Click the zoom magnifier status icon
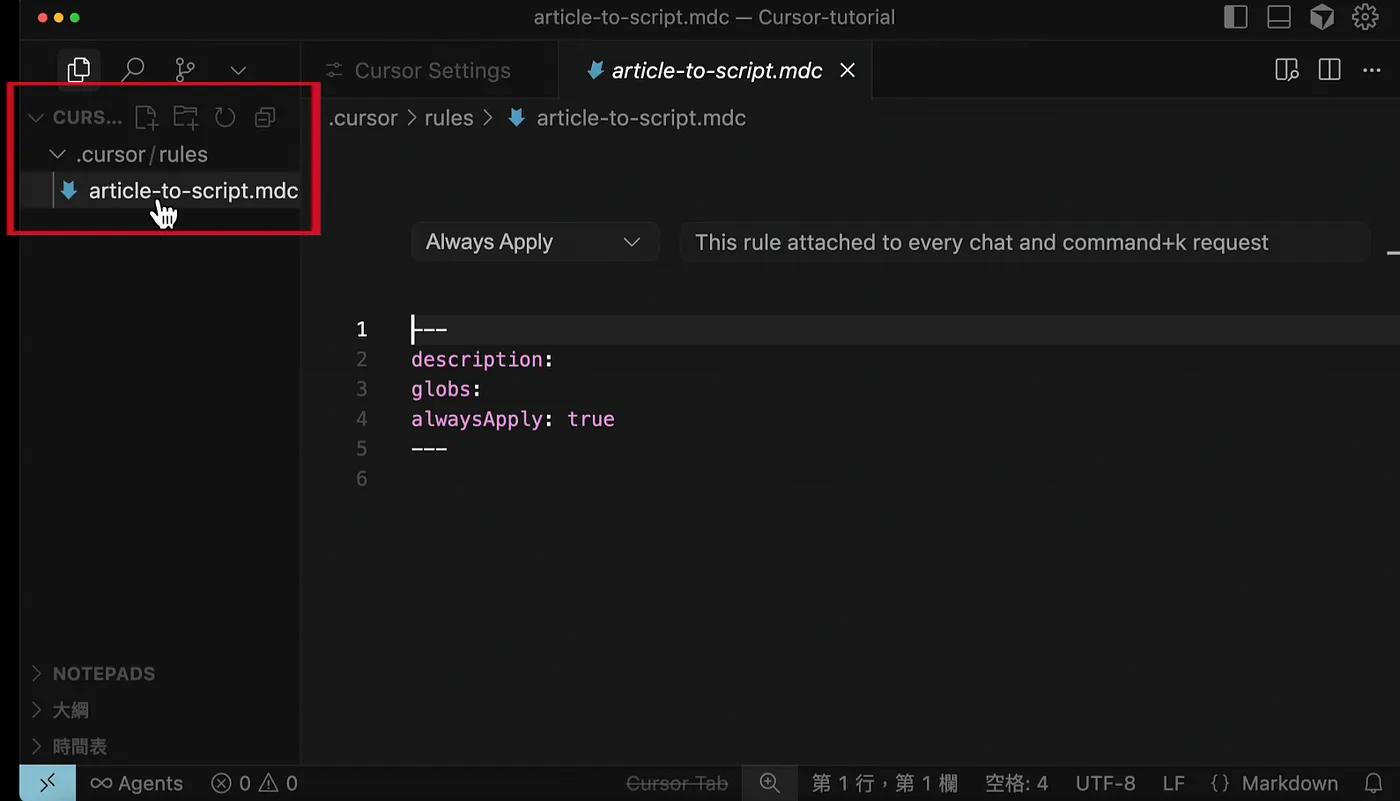 [x=769, y=783]
